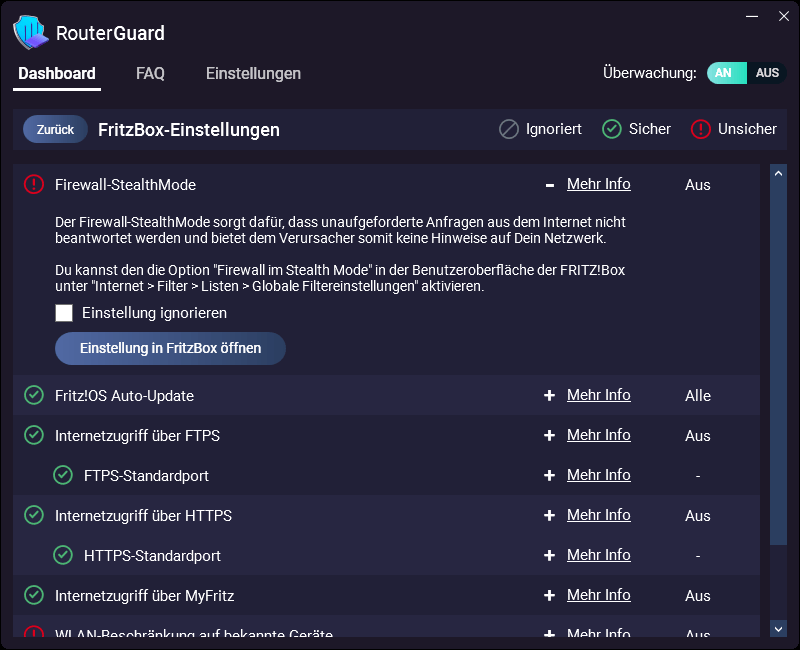Check the Einstellung ignorieren checkbox

pos(64,313)
